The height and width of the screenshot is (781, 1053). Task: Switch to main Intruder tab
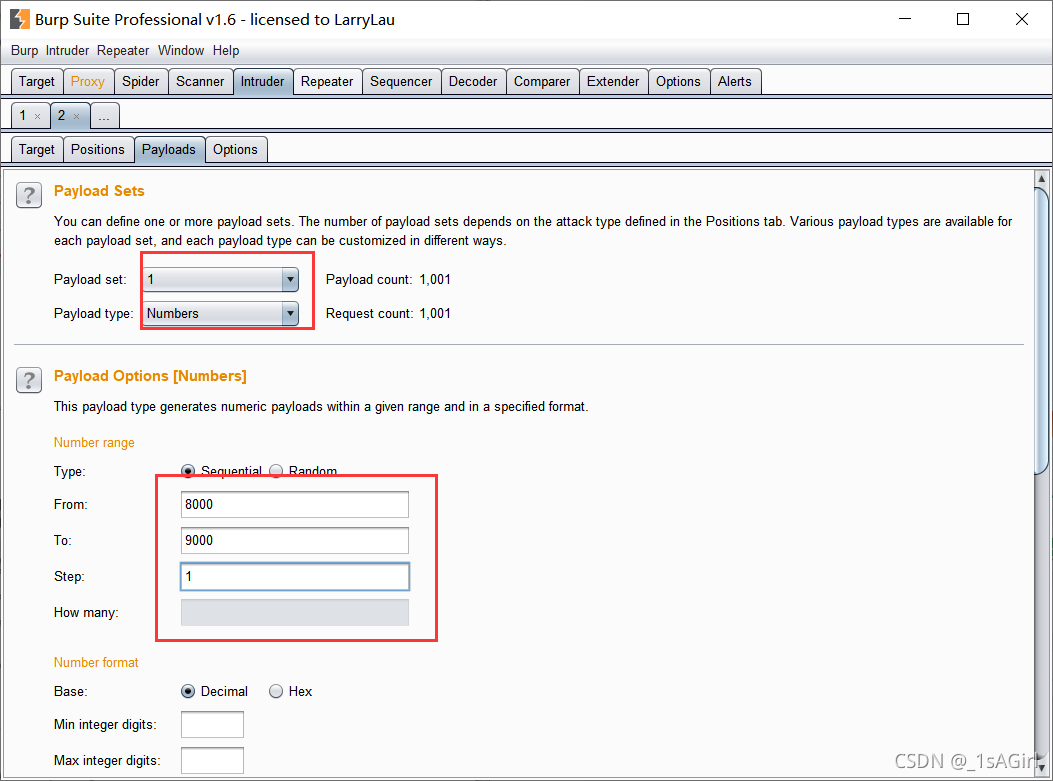pyautogui.click(x=263, y=81)
